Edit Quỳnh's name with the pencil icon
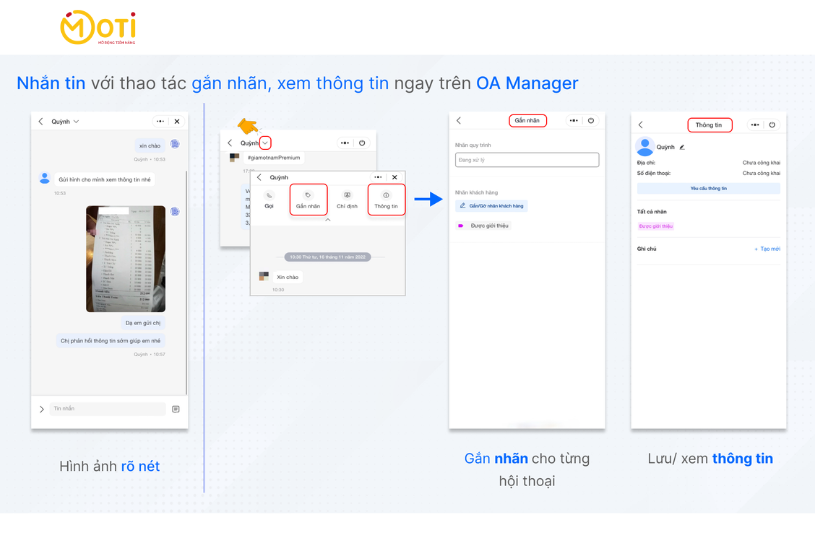815x545 pixels. [x=682, y=147]
